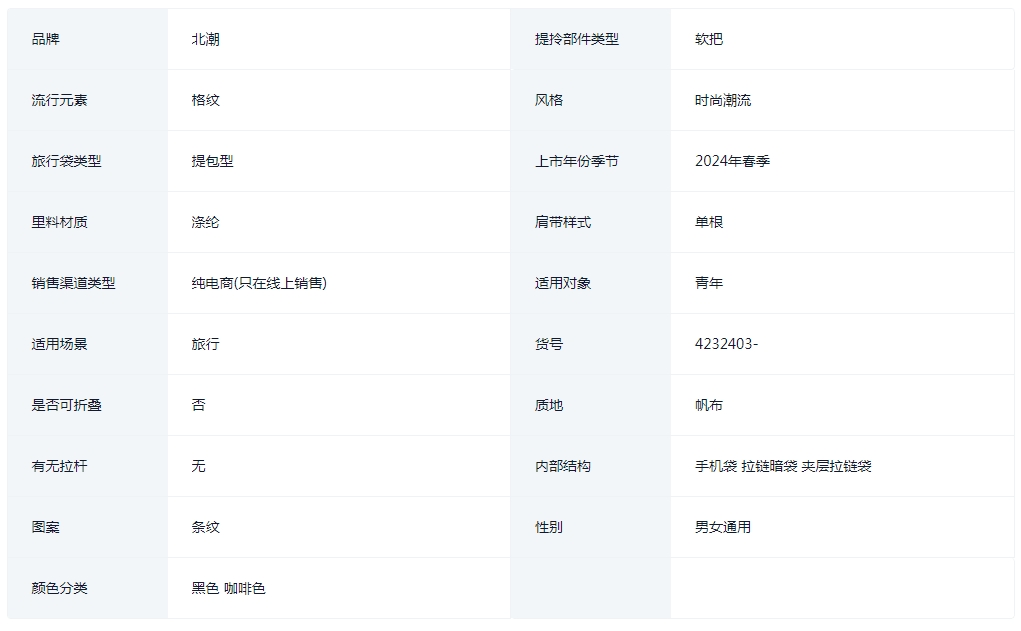
Task: Click the 时尚潮流 style value
Action: 723,100
